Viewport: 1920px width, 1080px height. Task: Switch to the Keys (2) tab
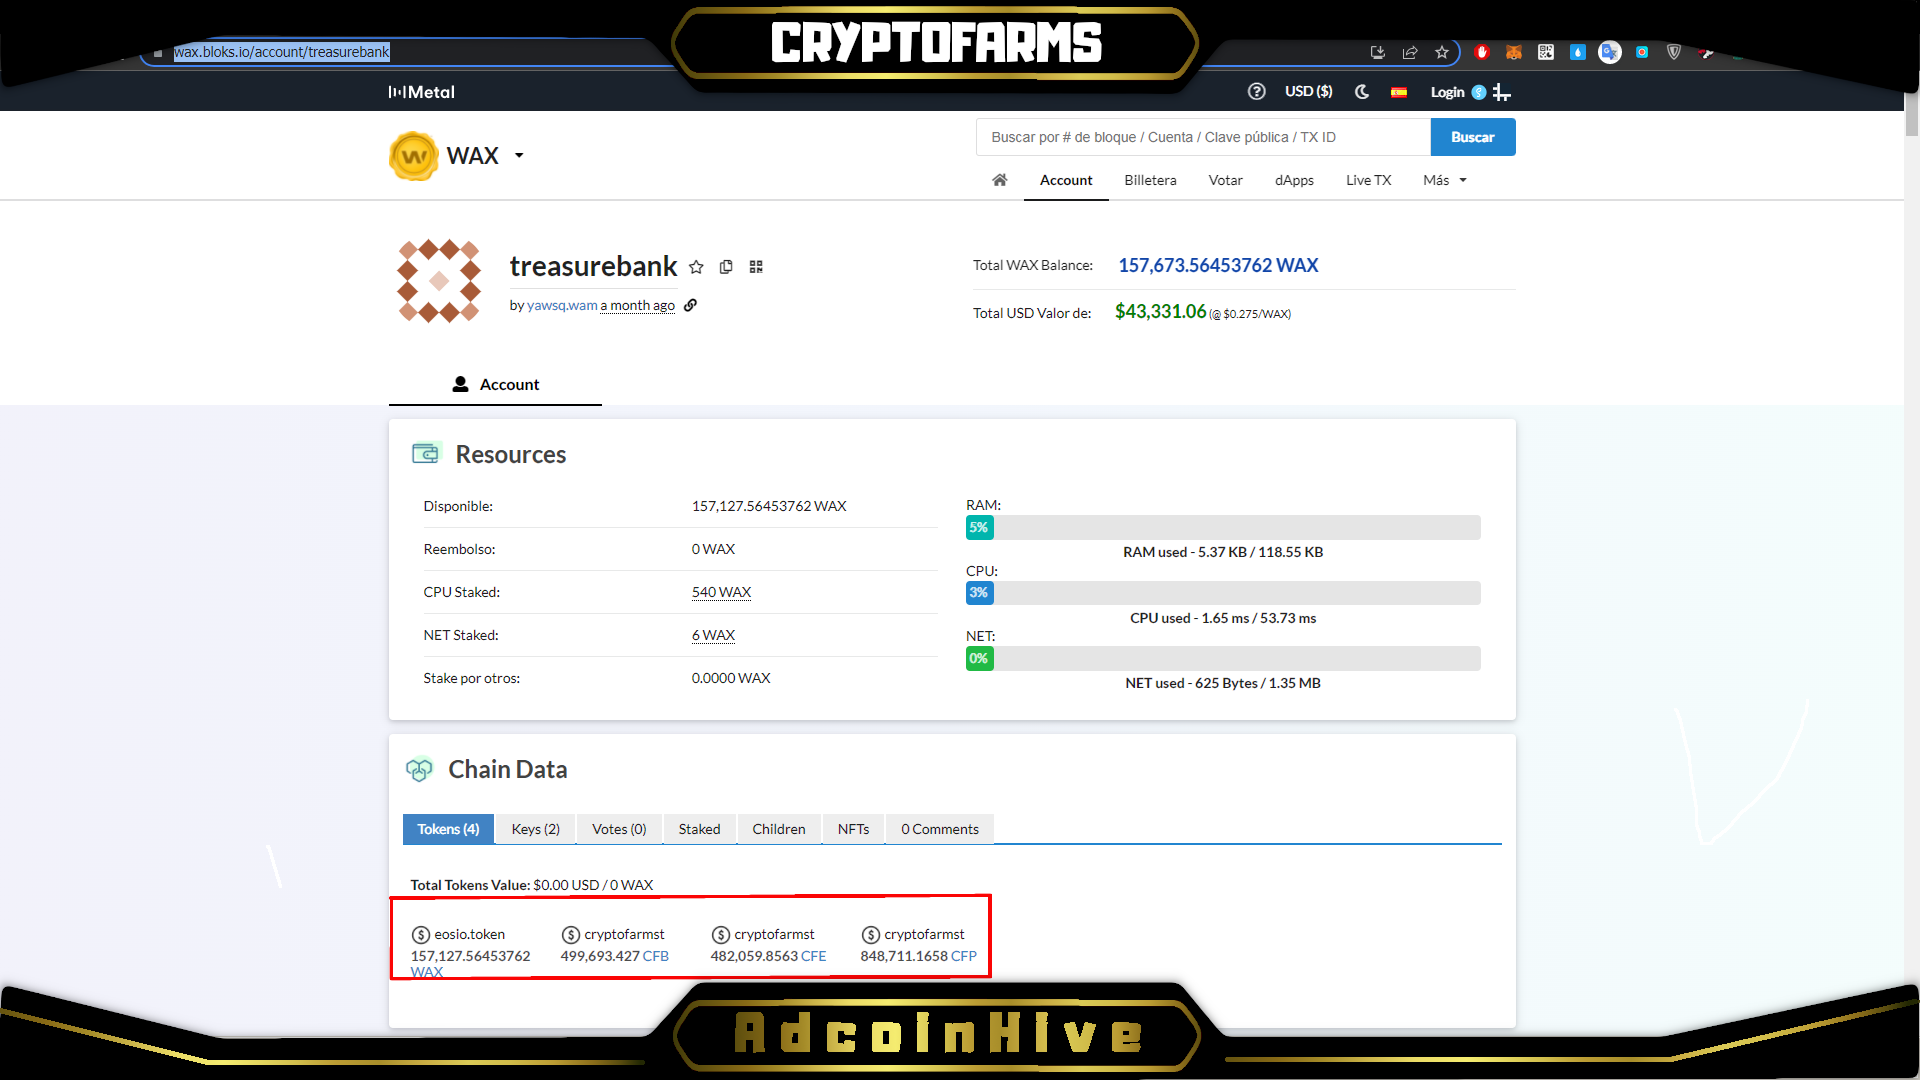click(x=535, y=829)
